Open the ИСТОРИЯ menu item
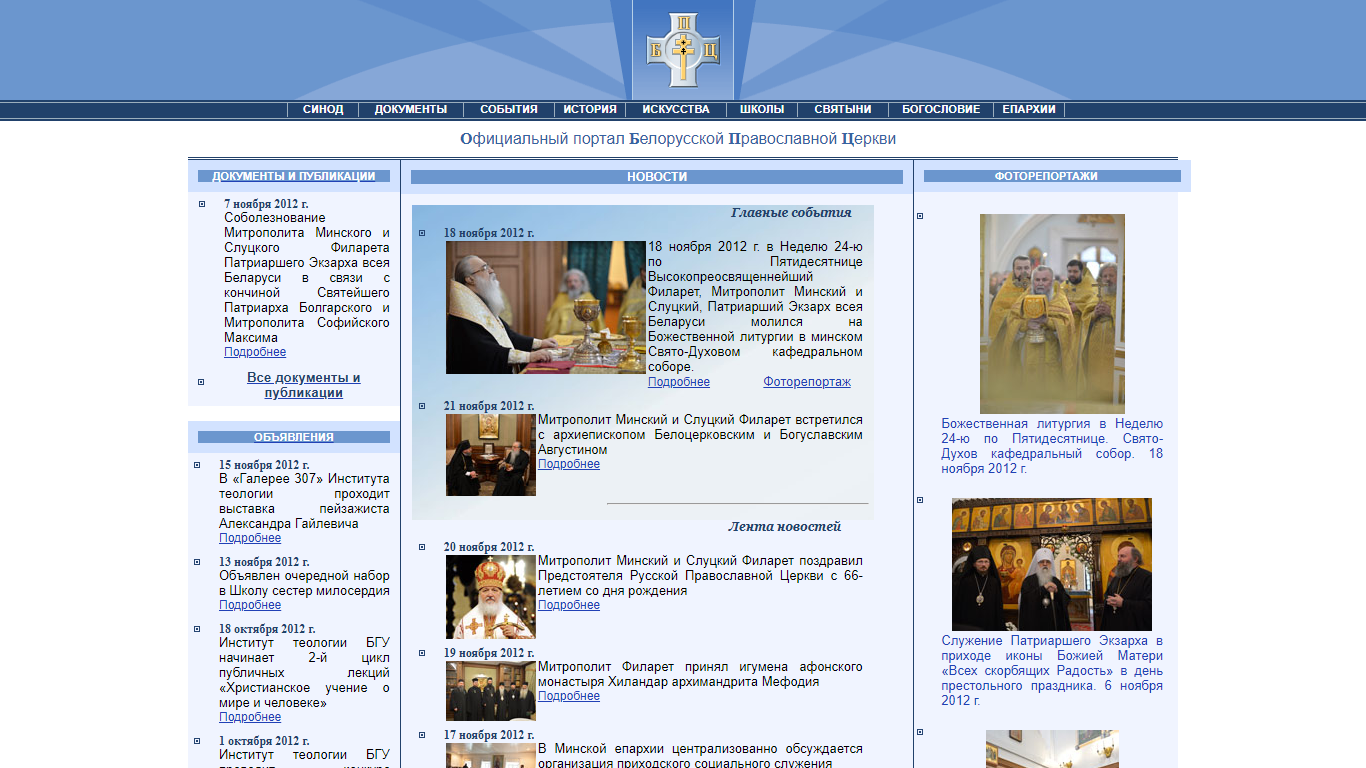1366x768 pixels. (590, 110)
